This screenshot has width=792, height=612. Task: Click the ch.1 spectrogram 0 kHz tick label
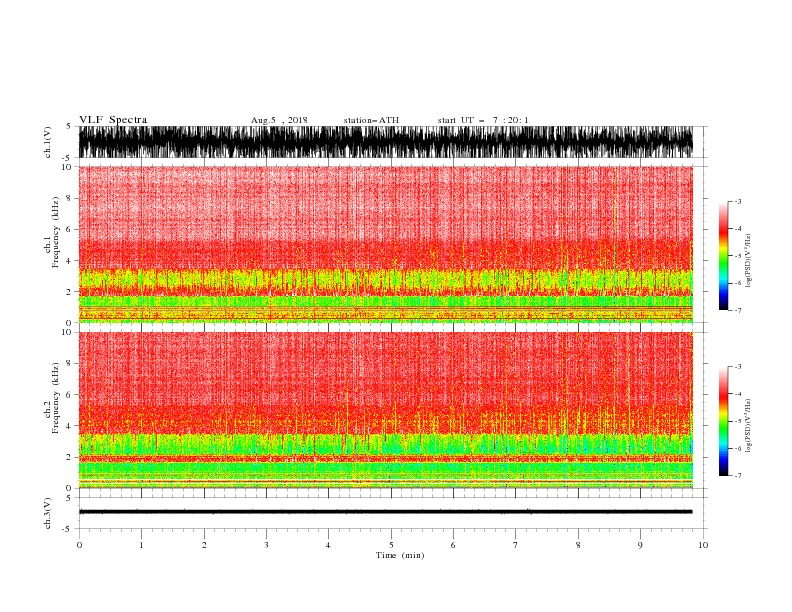69,323
